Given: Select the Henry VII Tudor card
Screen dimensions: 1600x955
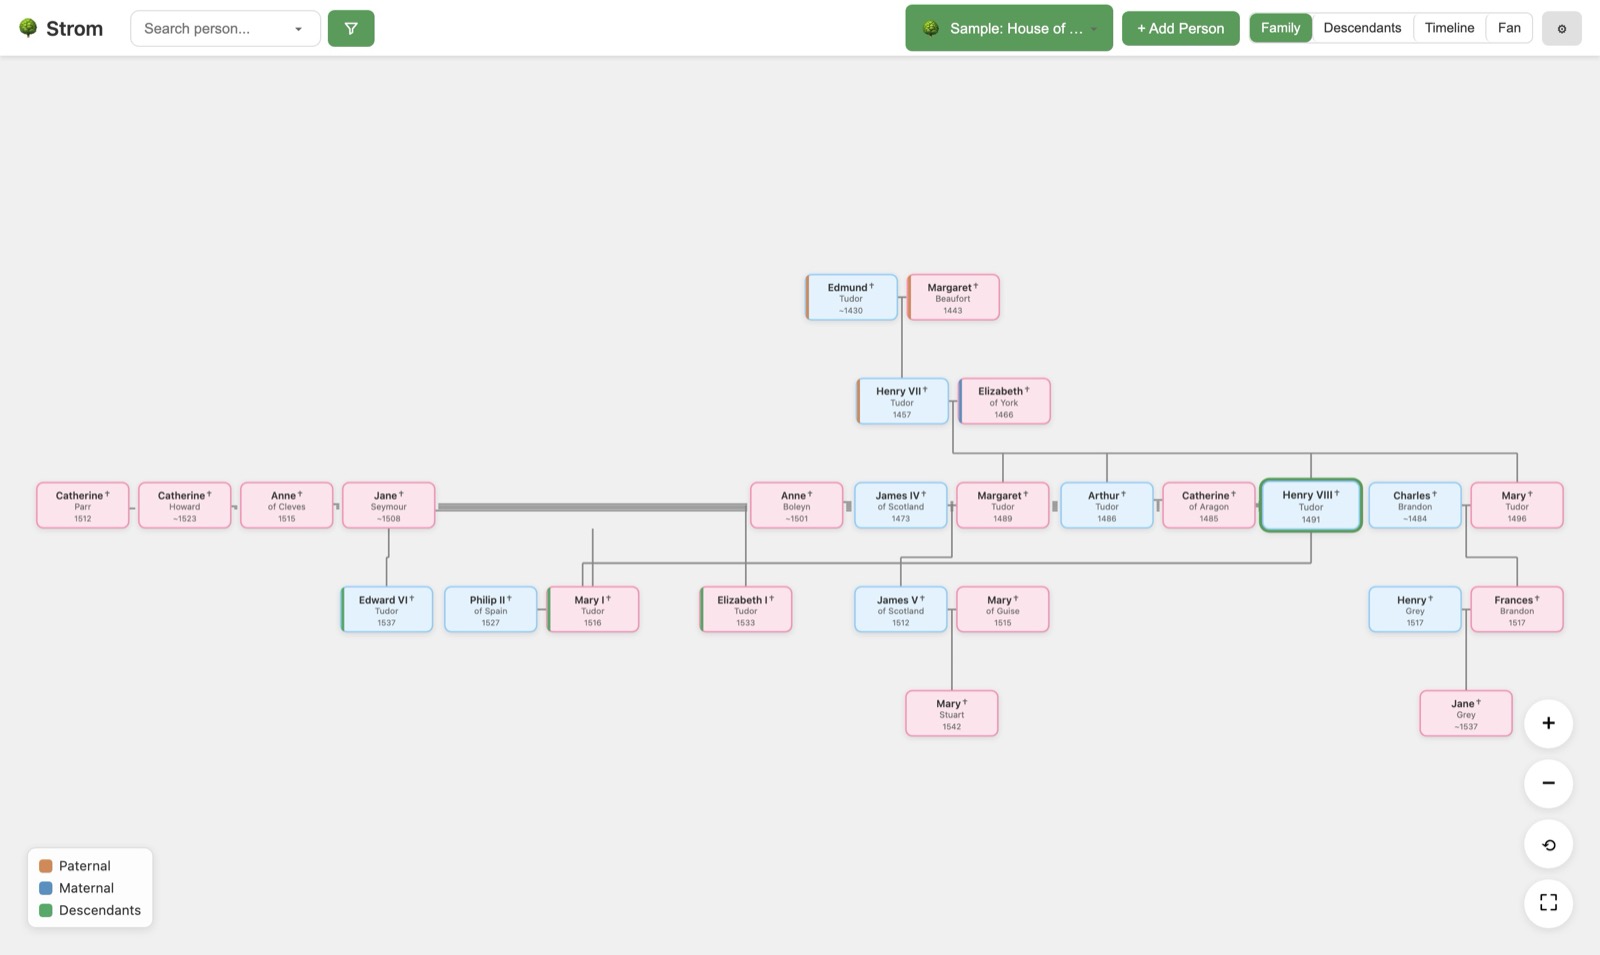Looking at the screenshot, I should tap(902, 402).
